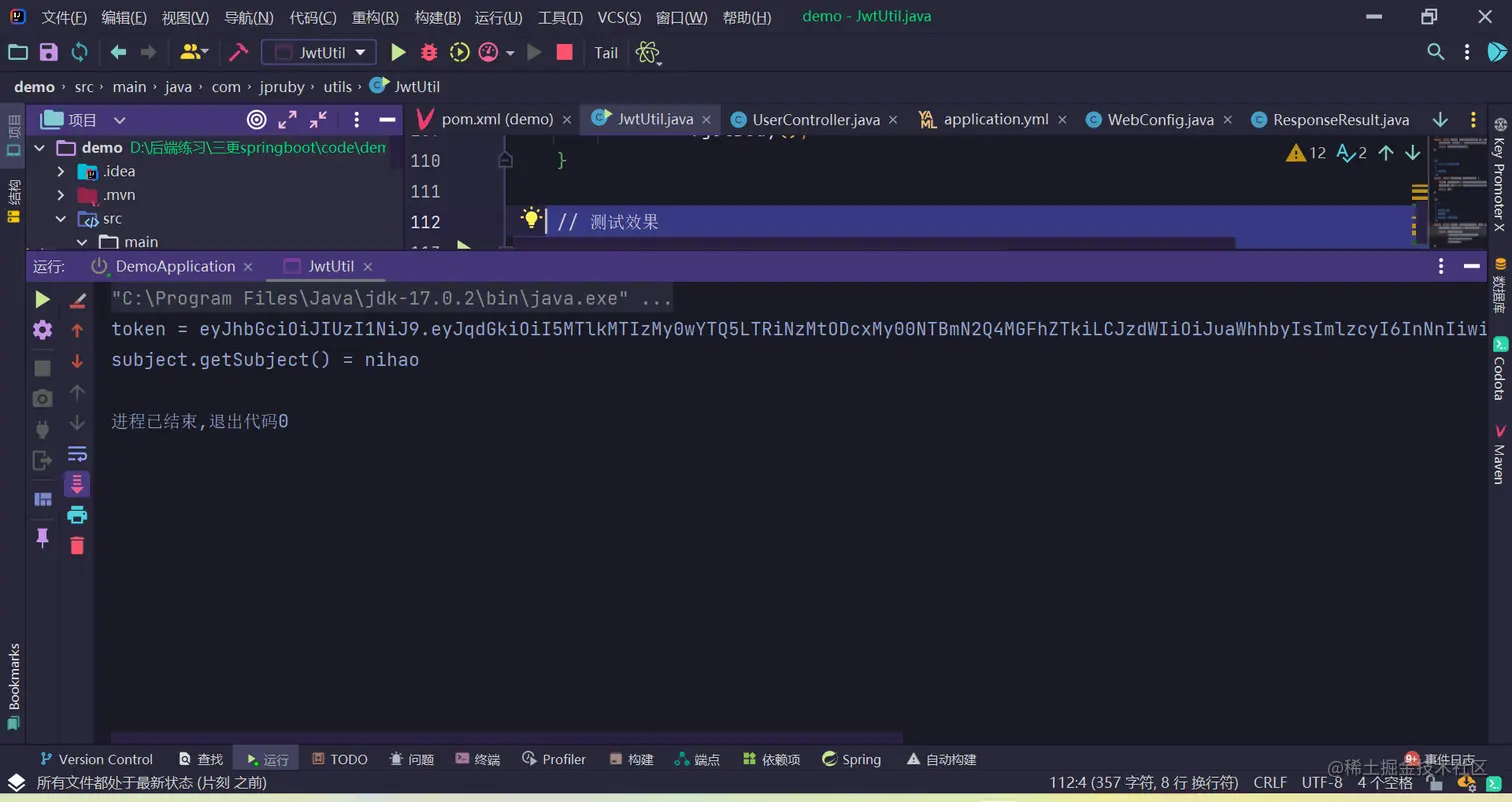
Task: Sync files with the refresh icon
Action: click(79, 53)
